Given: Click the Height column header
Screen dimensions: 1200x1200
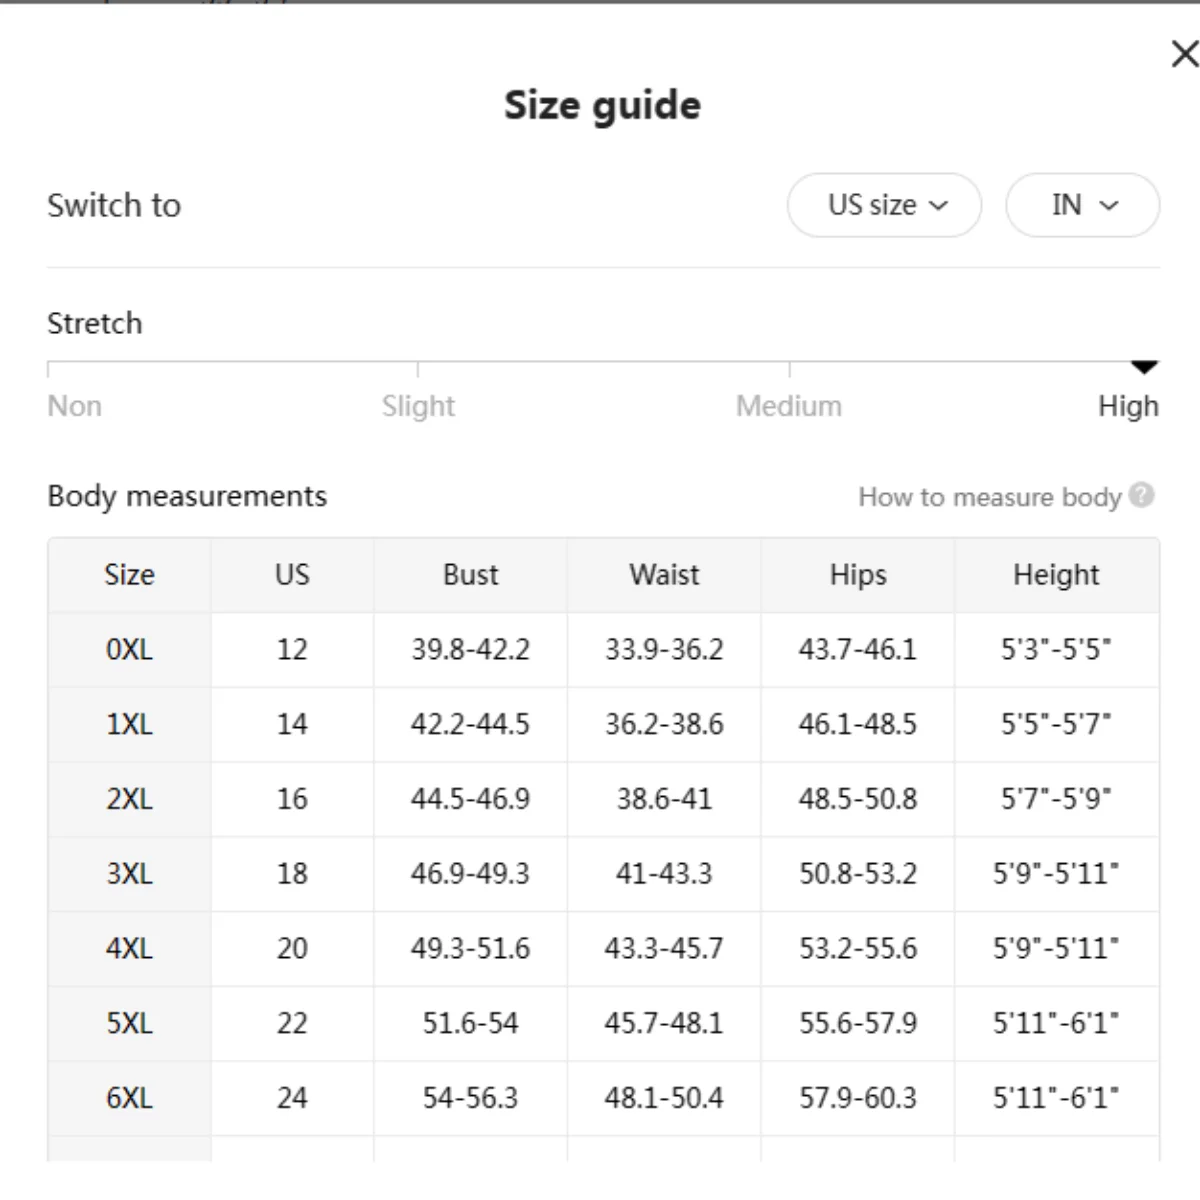Looking at the screenshot, I should pyautogui.click(x=1056, y=575).
